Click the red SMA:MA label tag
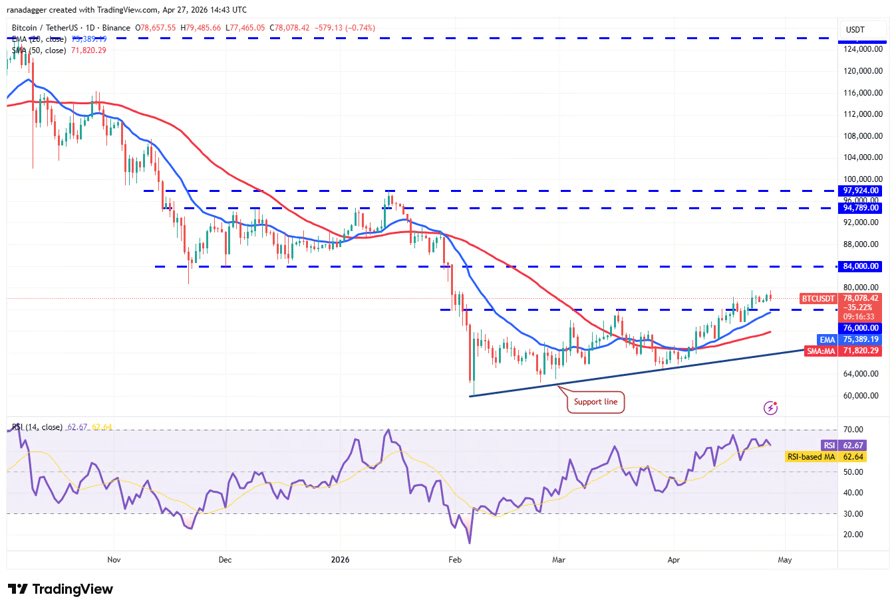The image size is (896, 609). [x=819, y=351]
